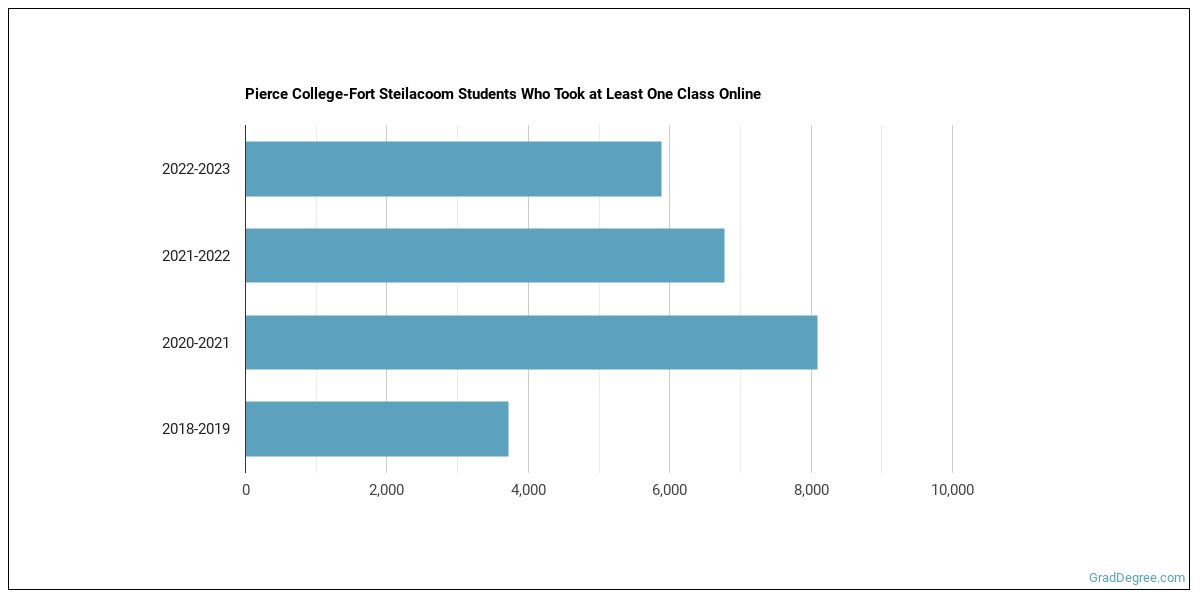
Task: Click the 10,000 tick label
Action: [952, 490]
